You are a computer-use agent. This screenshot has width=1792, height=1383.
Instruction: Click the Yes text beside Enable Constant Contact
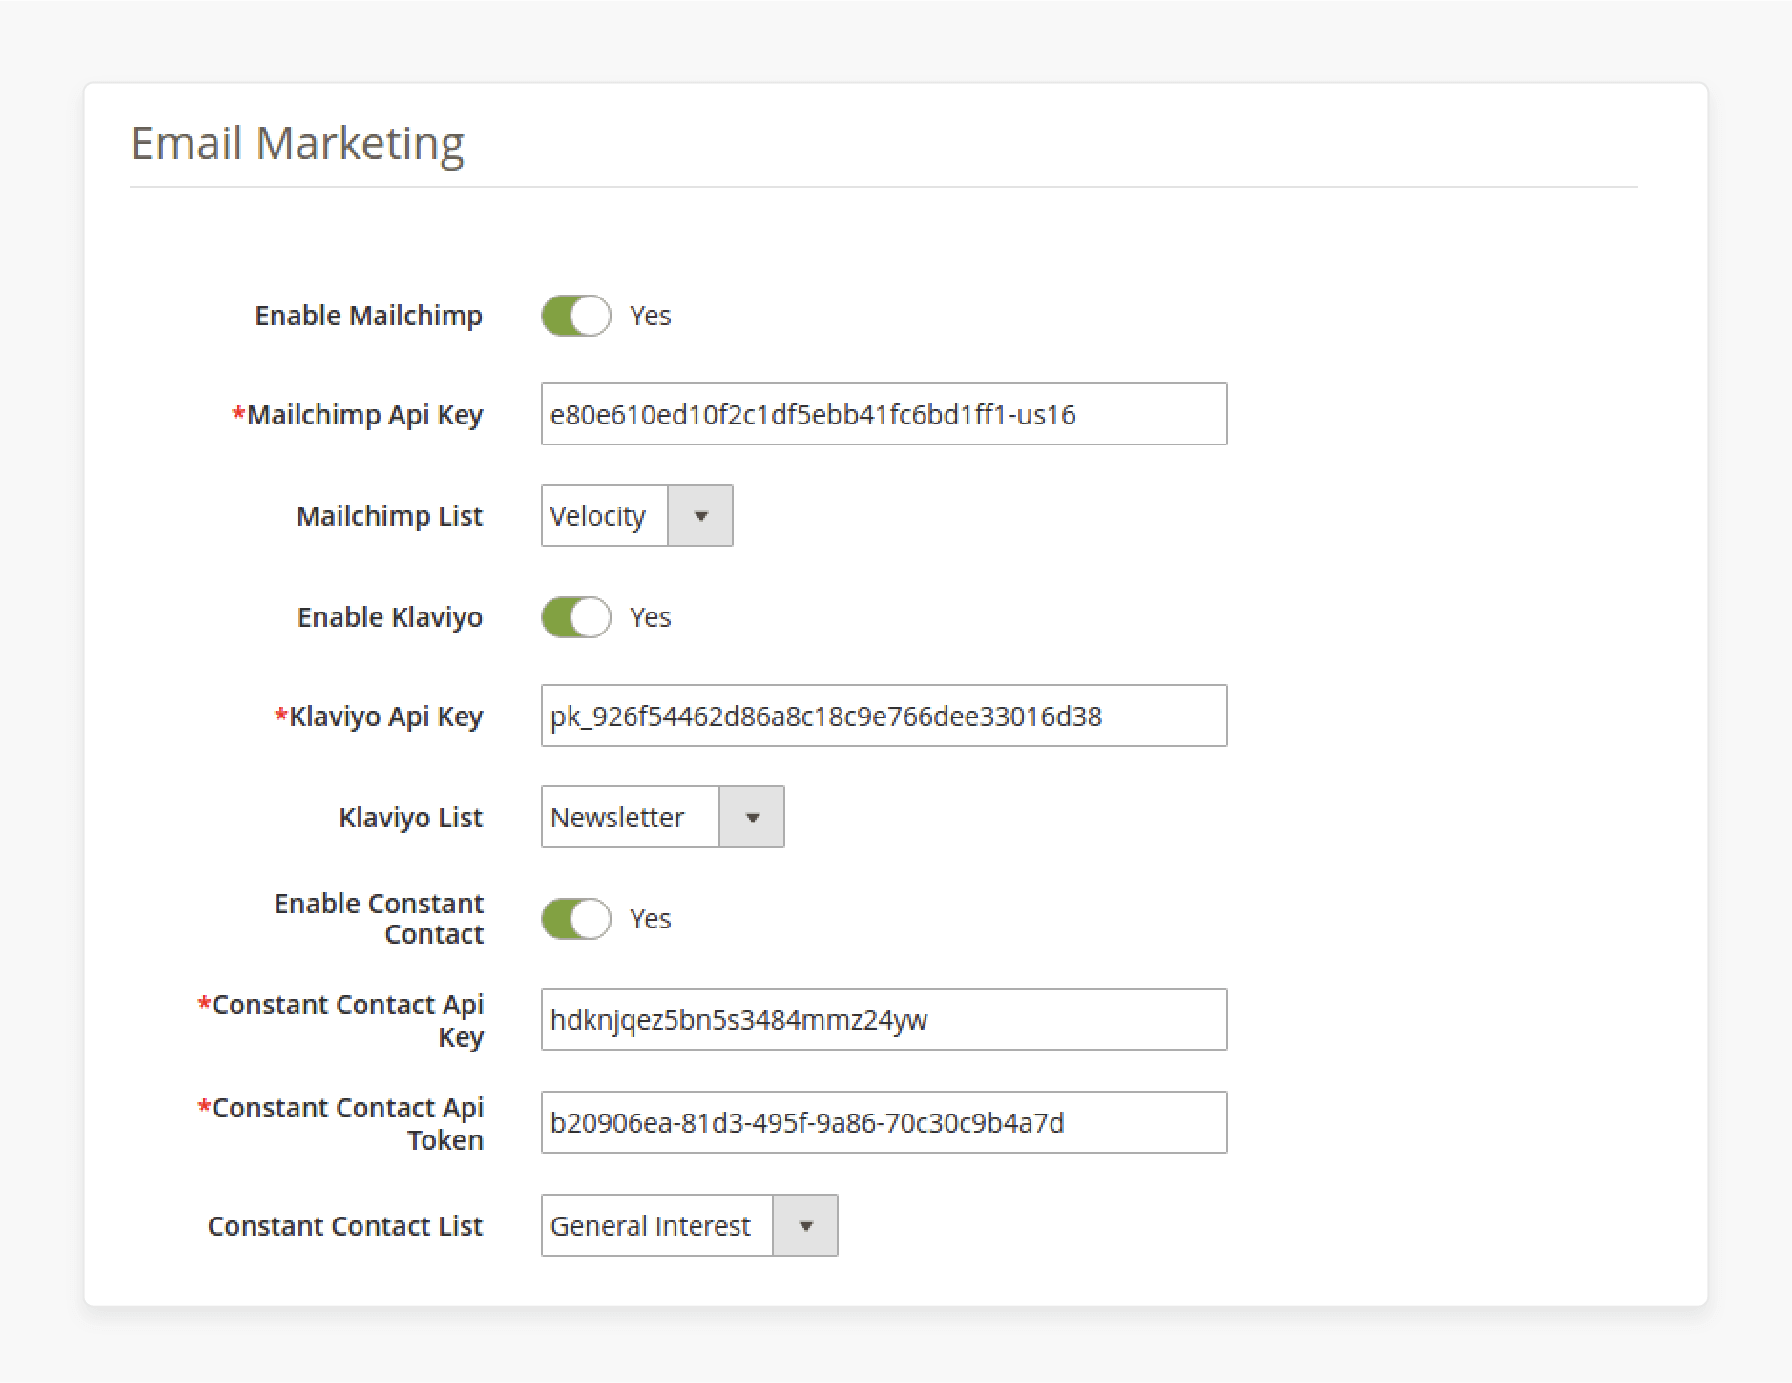pos(651,919)
